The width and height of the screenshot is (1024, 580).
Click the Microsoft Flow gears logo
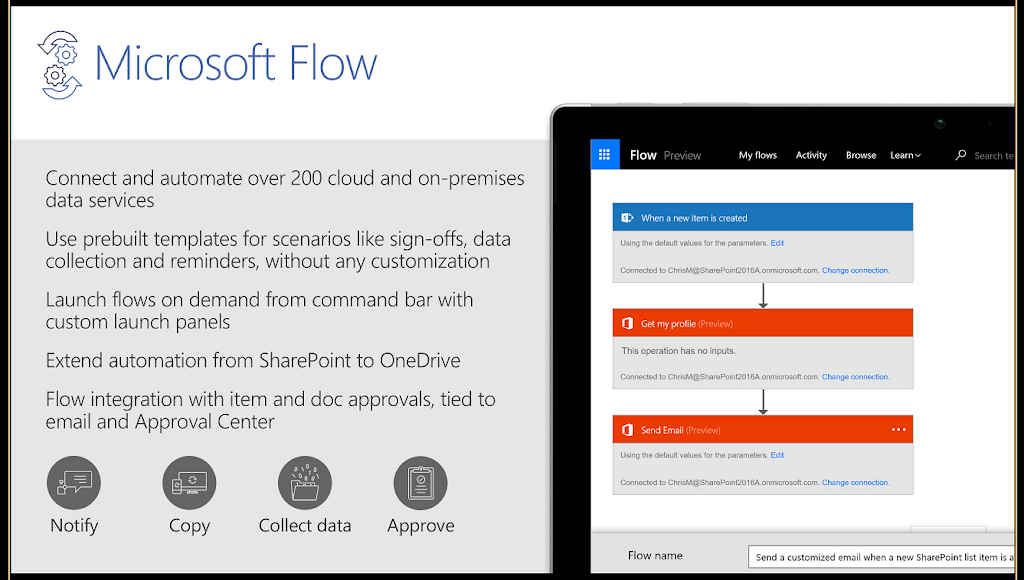tap(60, 65)
